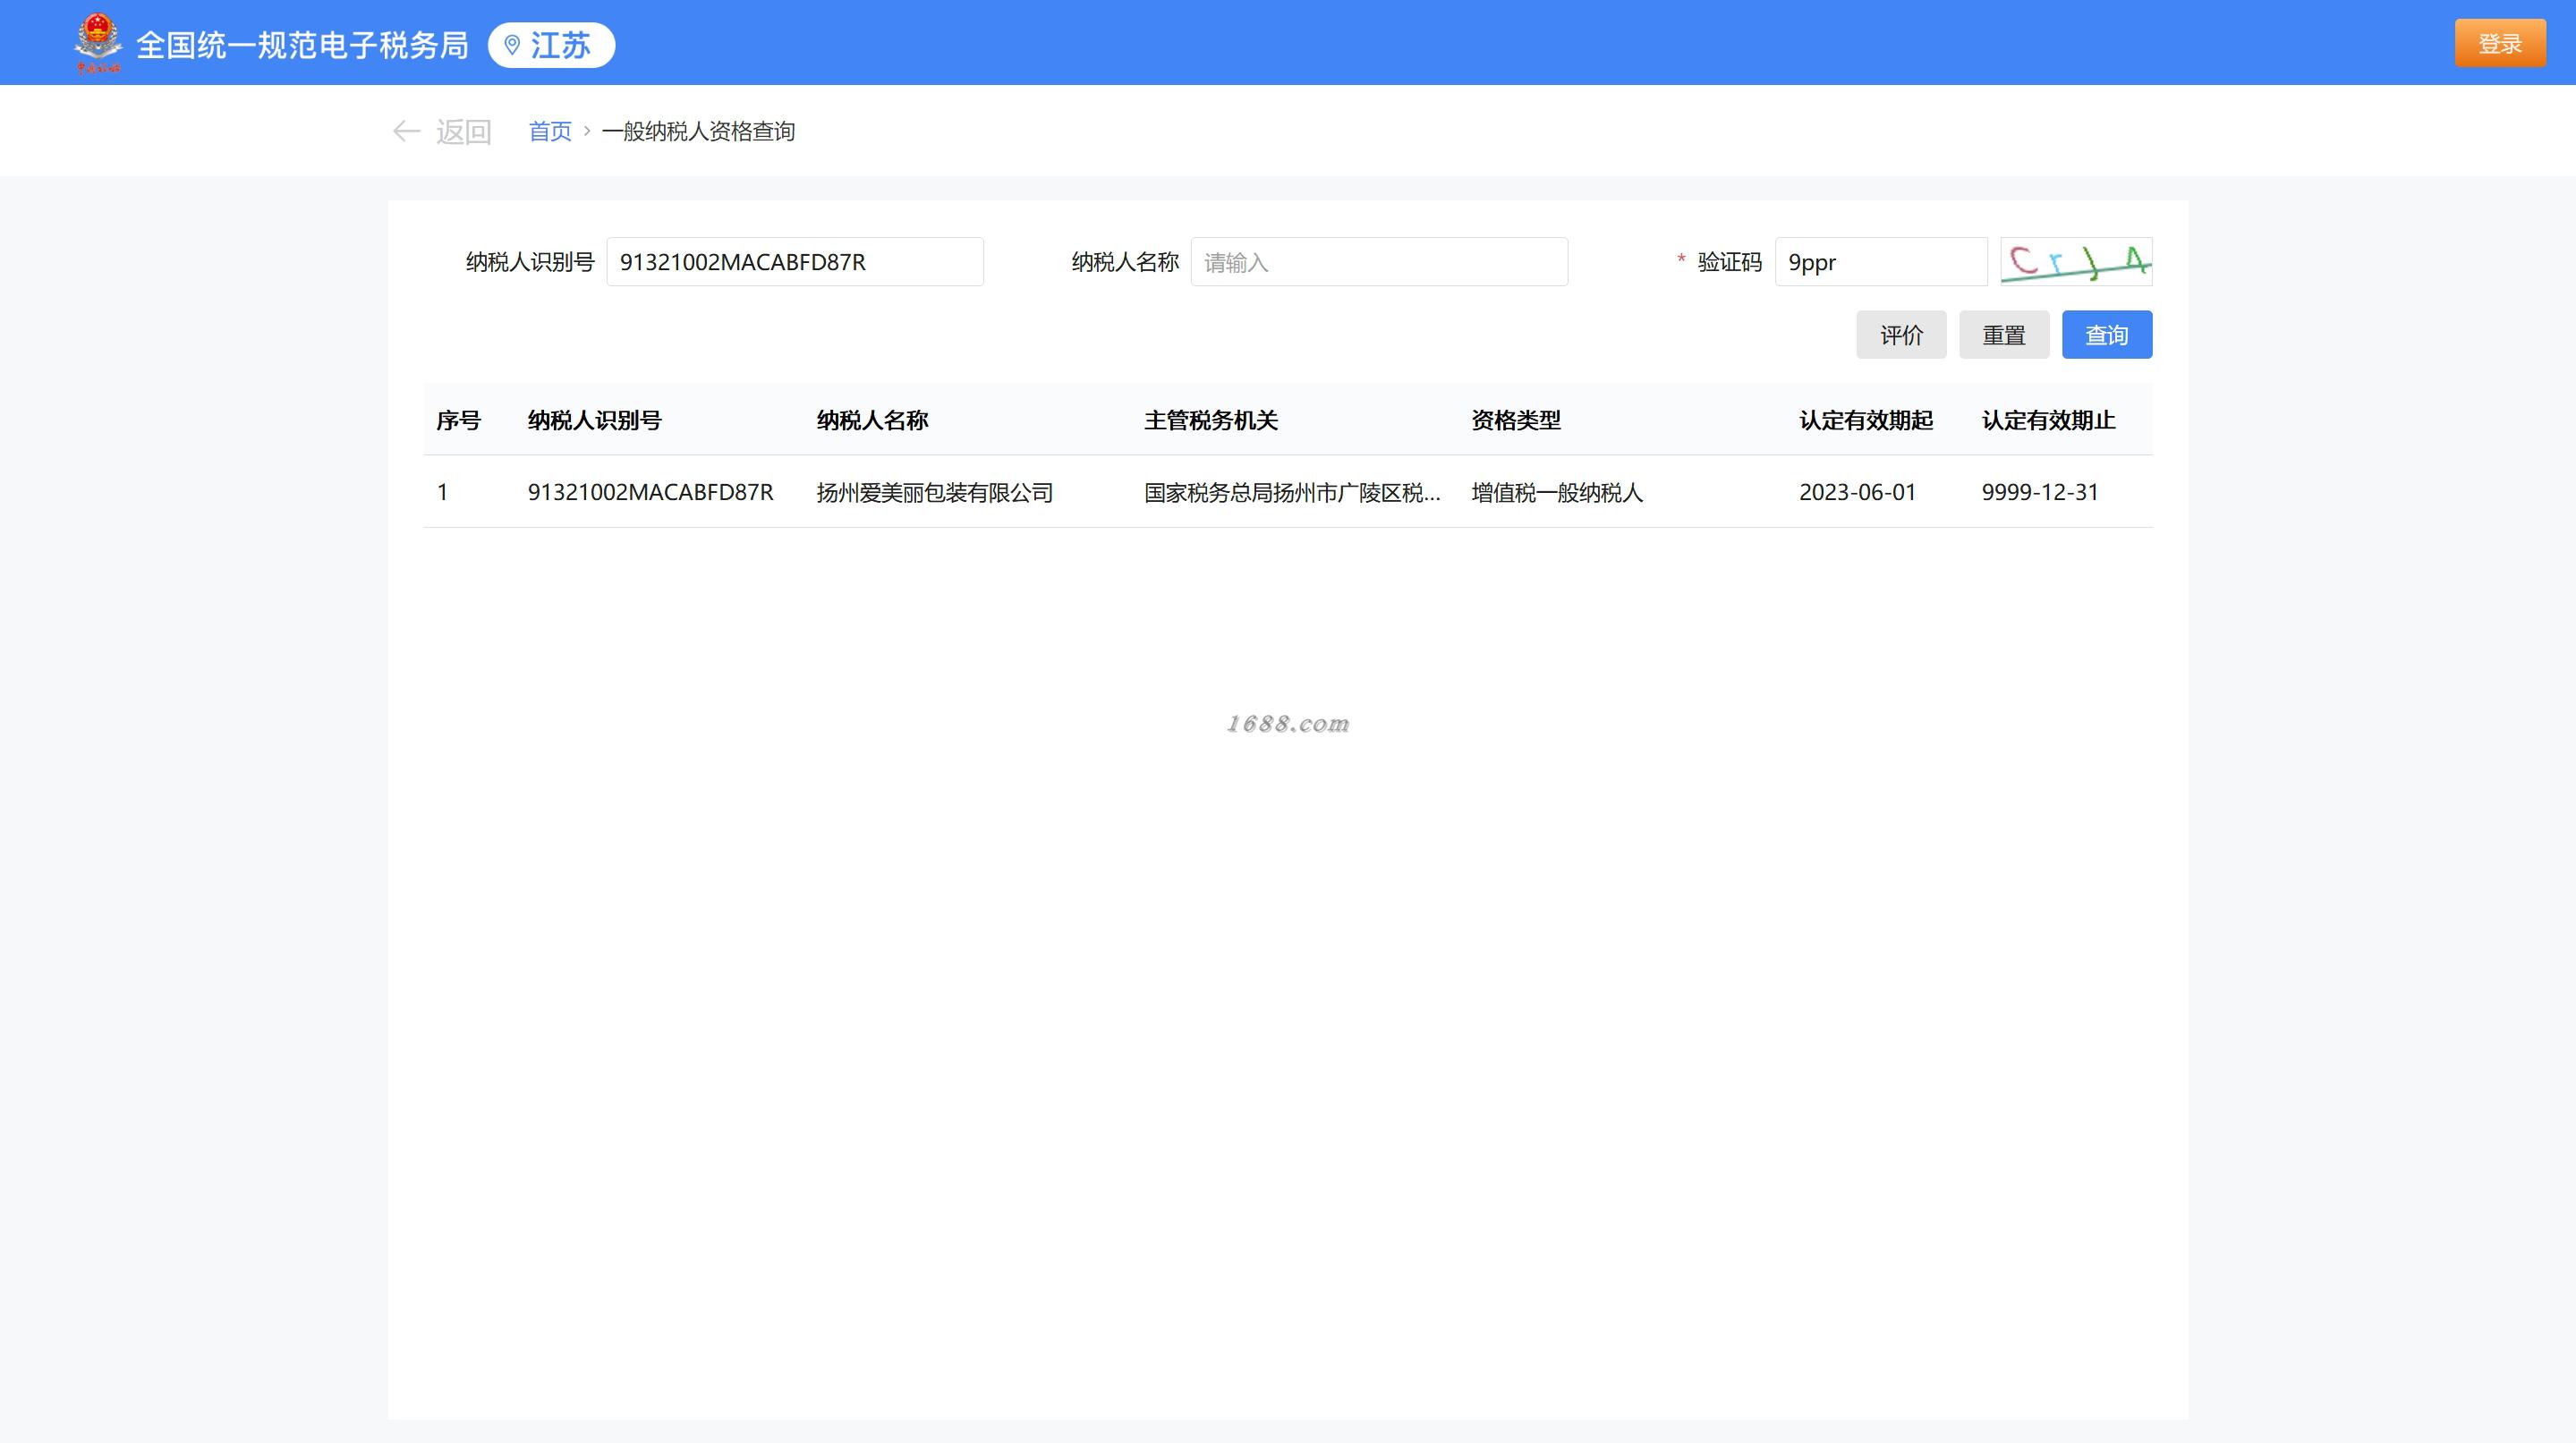Go to 首页 via breadcrumb
This screenshot has height=1443, width=2576.
(549, 131)
